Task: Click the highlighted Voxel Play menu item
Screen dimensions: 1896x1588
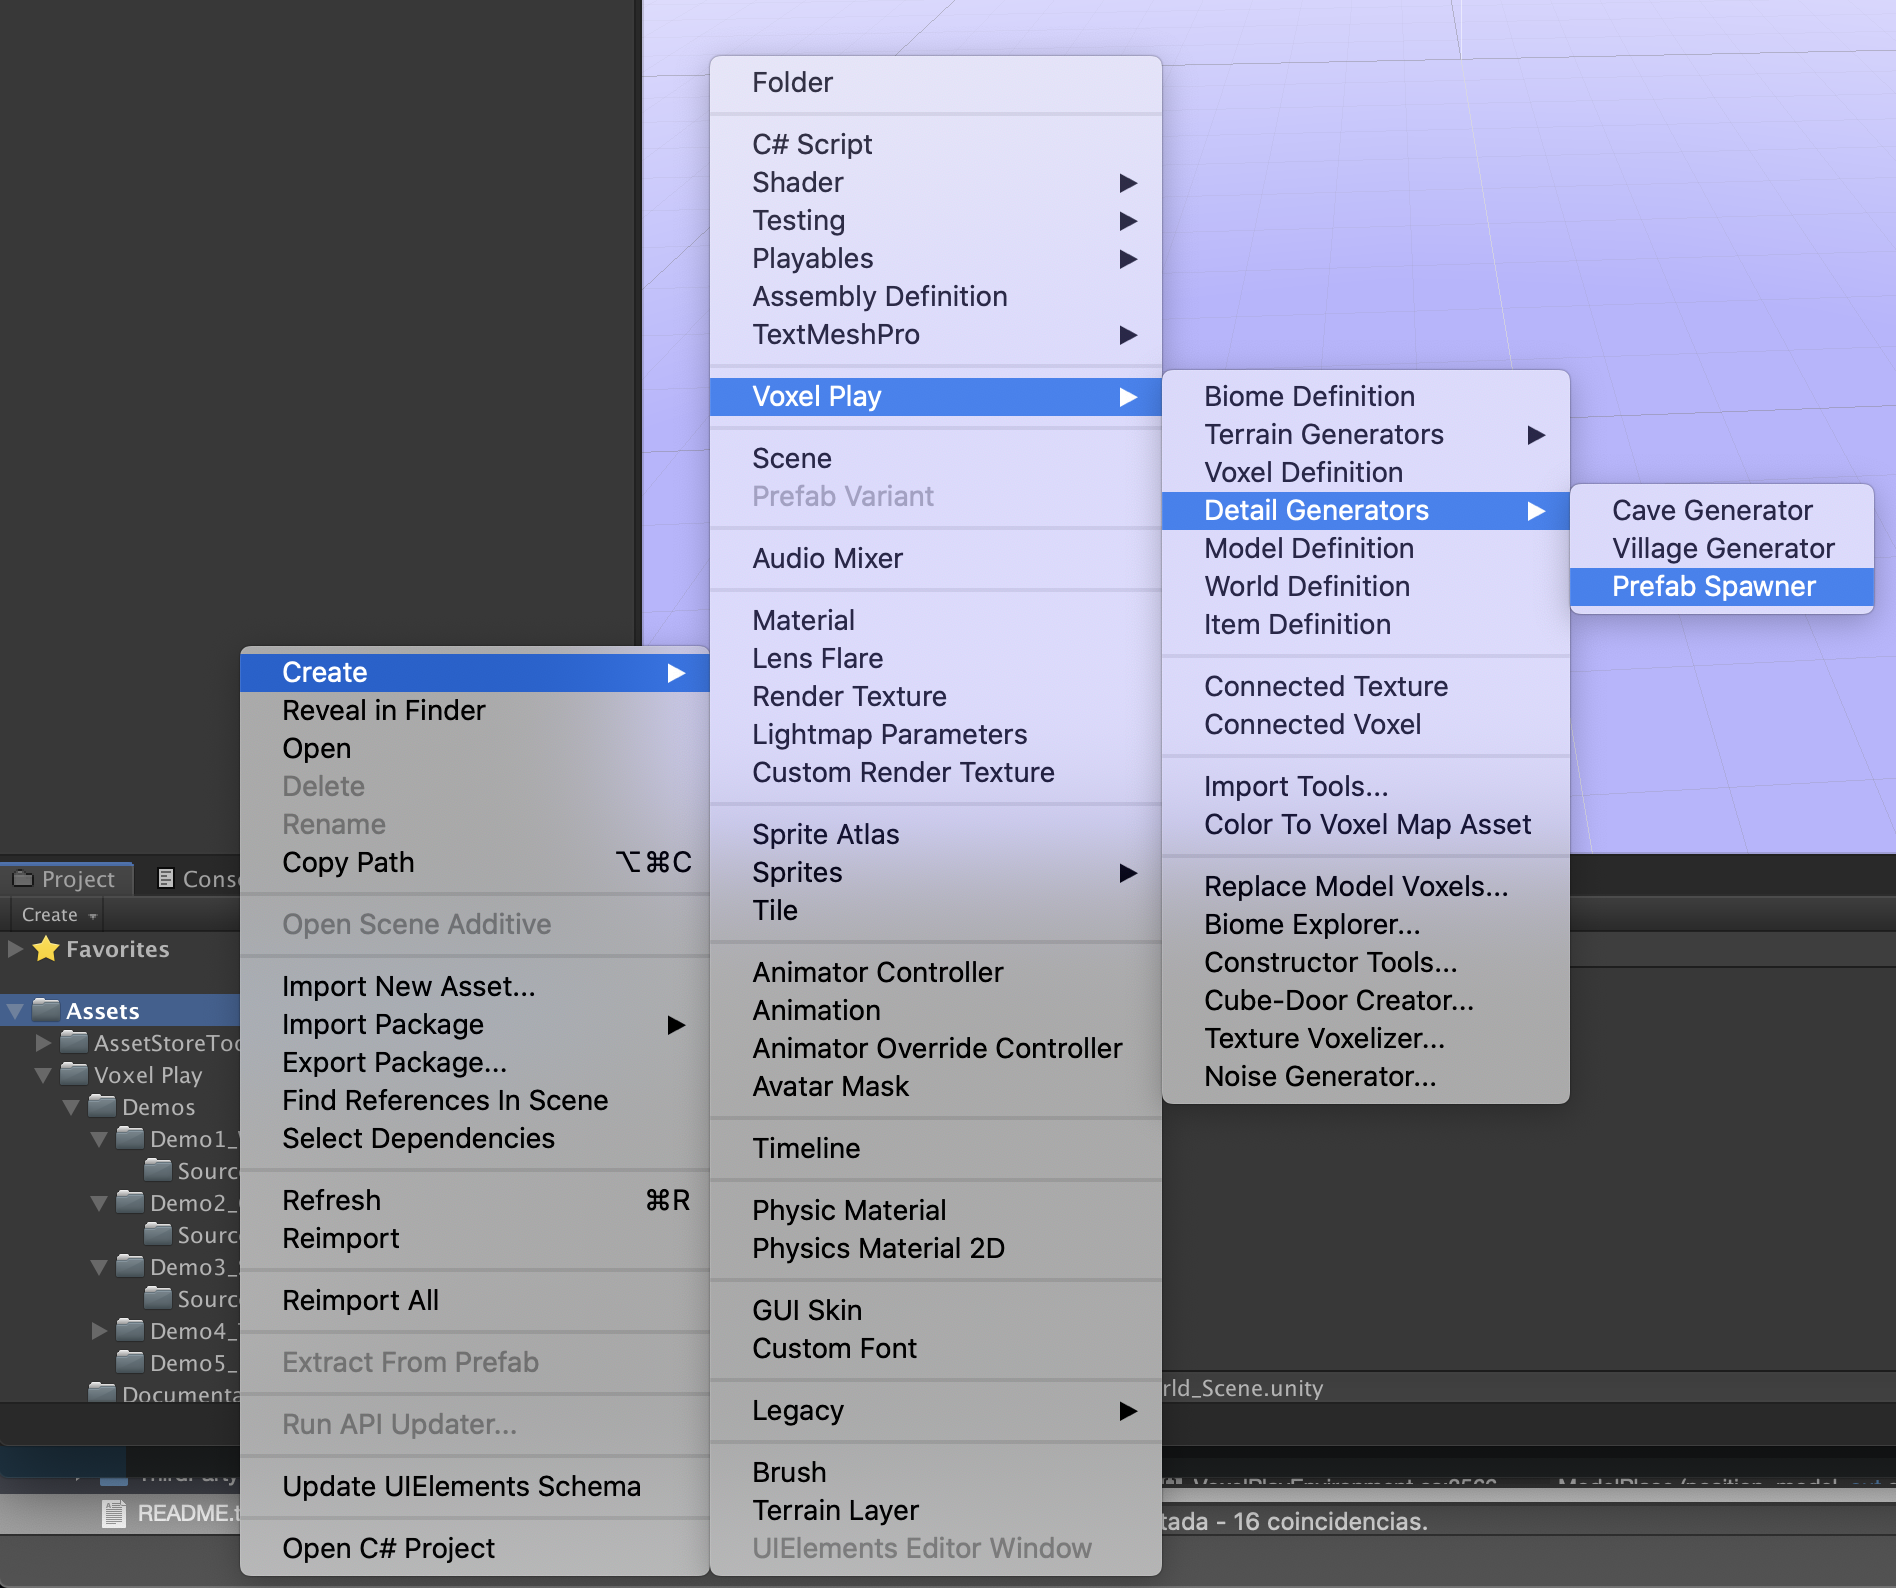Action: point(935,397)
